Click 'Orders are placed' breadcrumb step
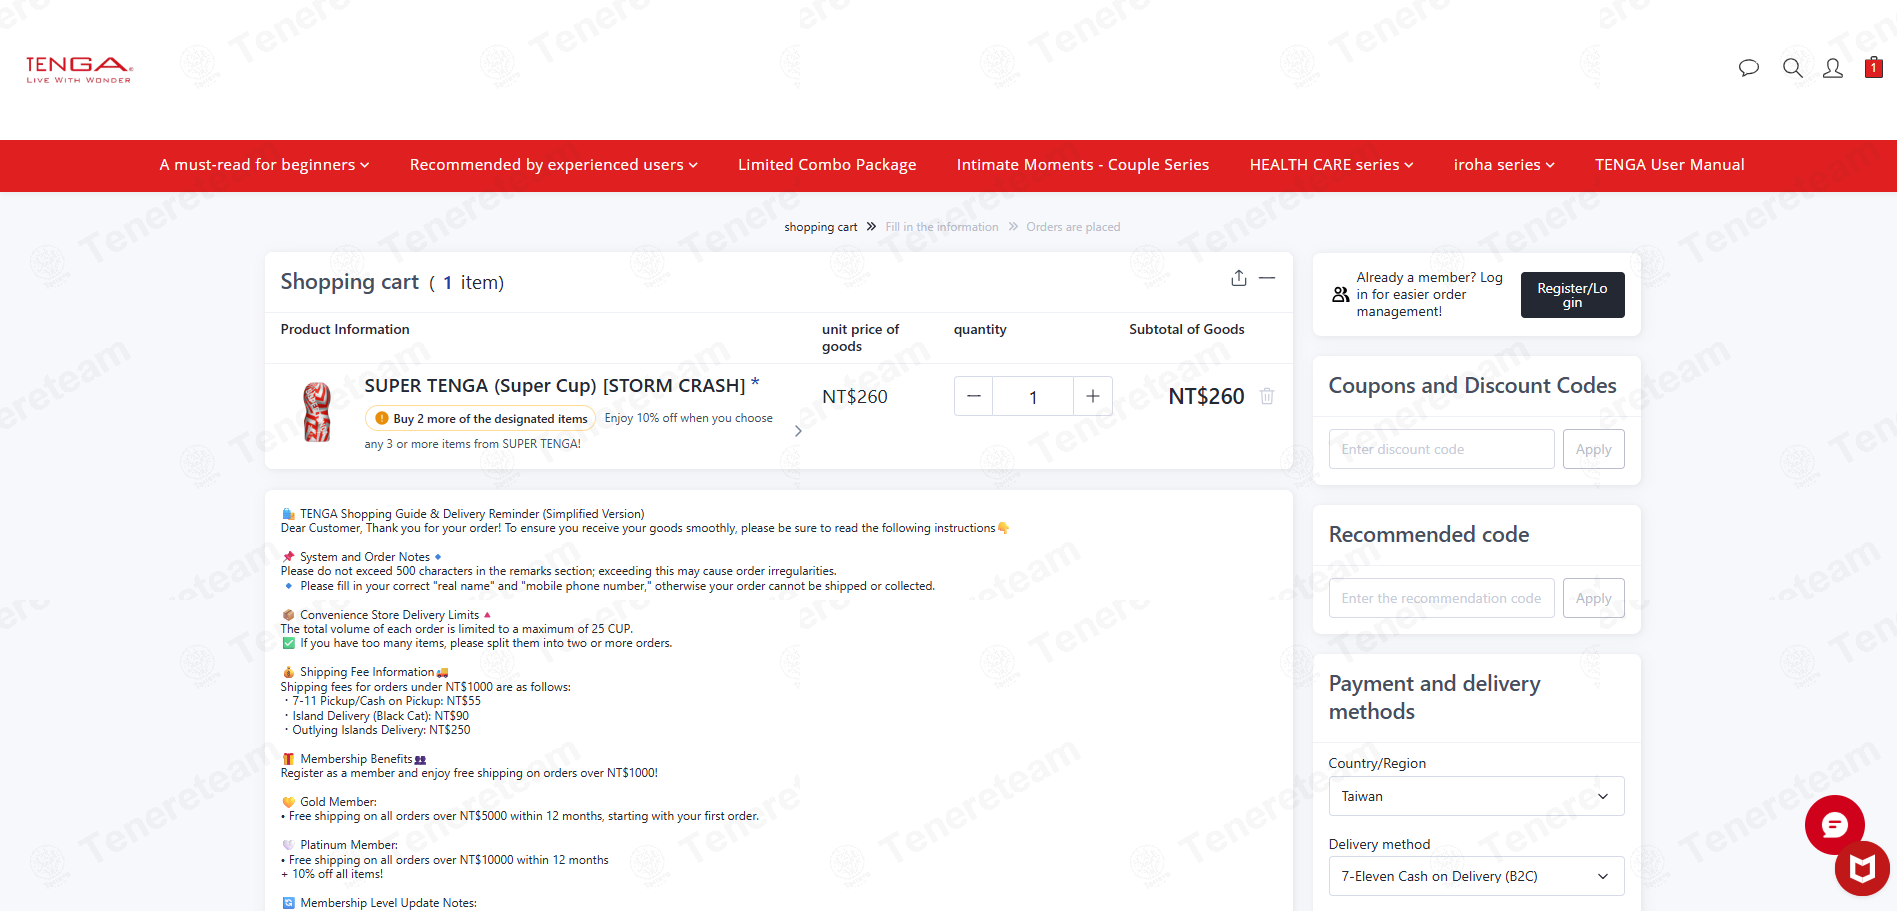The image size is (1897, 911). coord(1073,227)
